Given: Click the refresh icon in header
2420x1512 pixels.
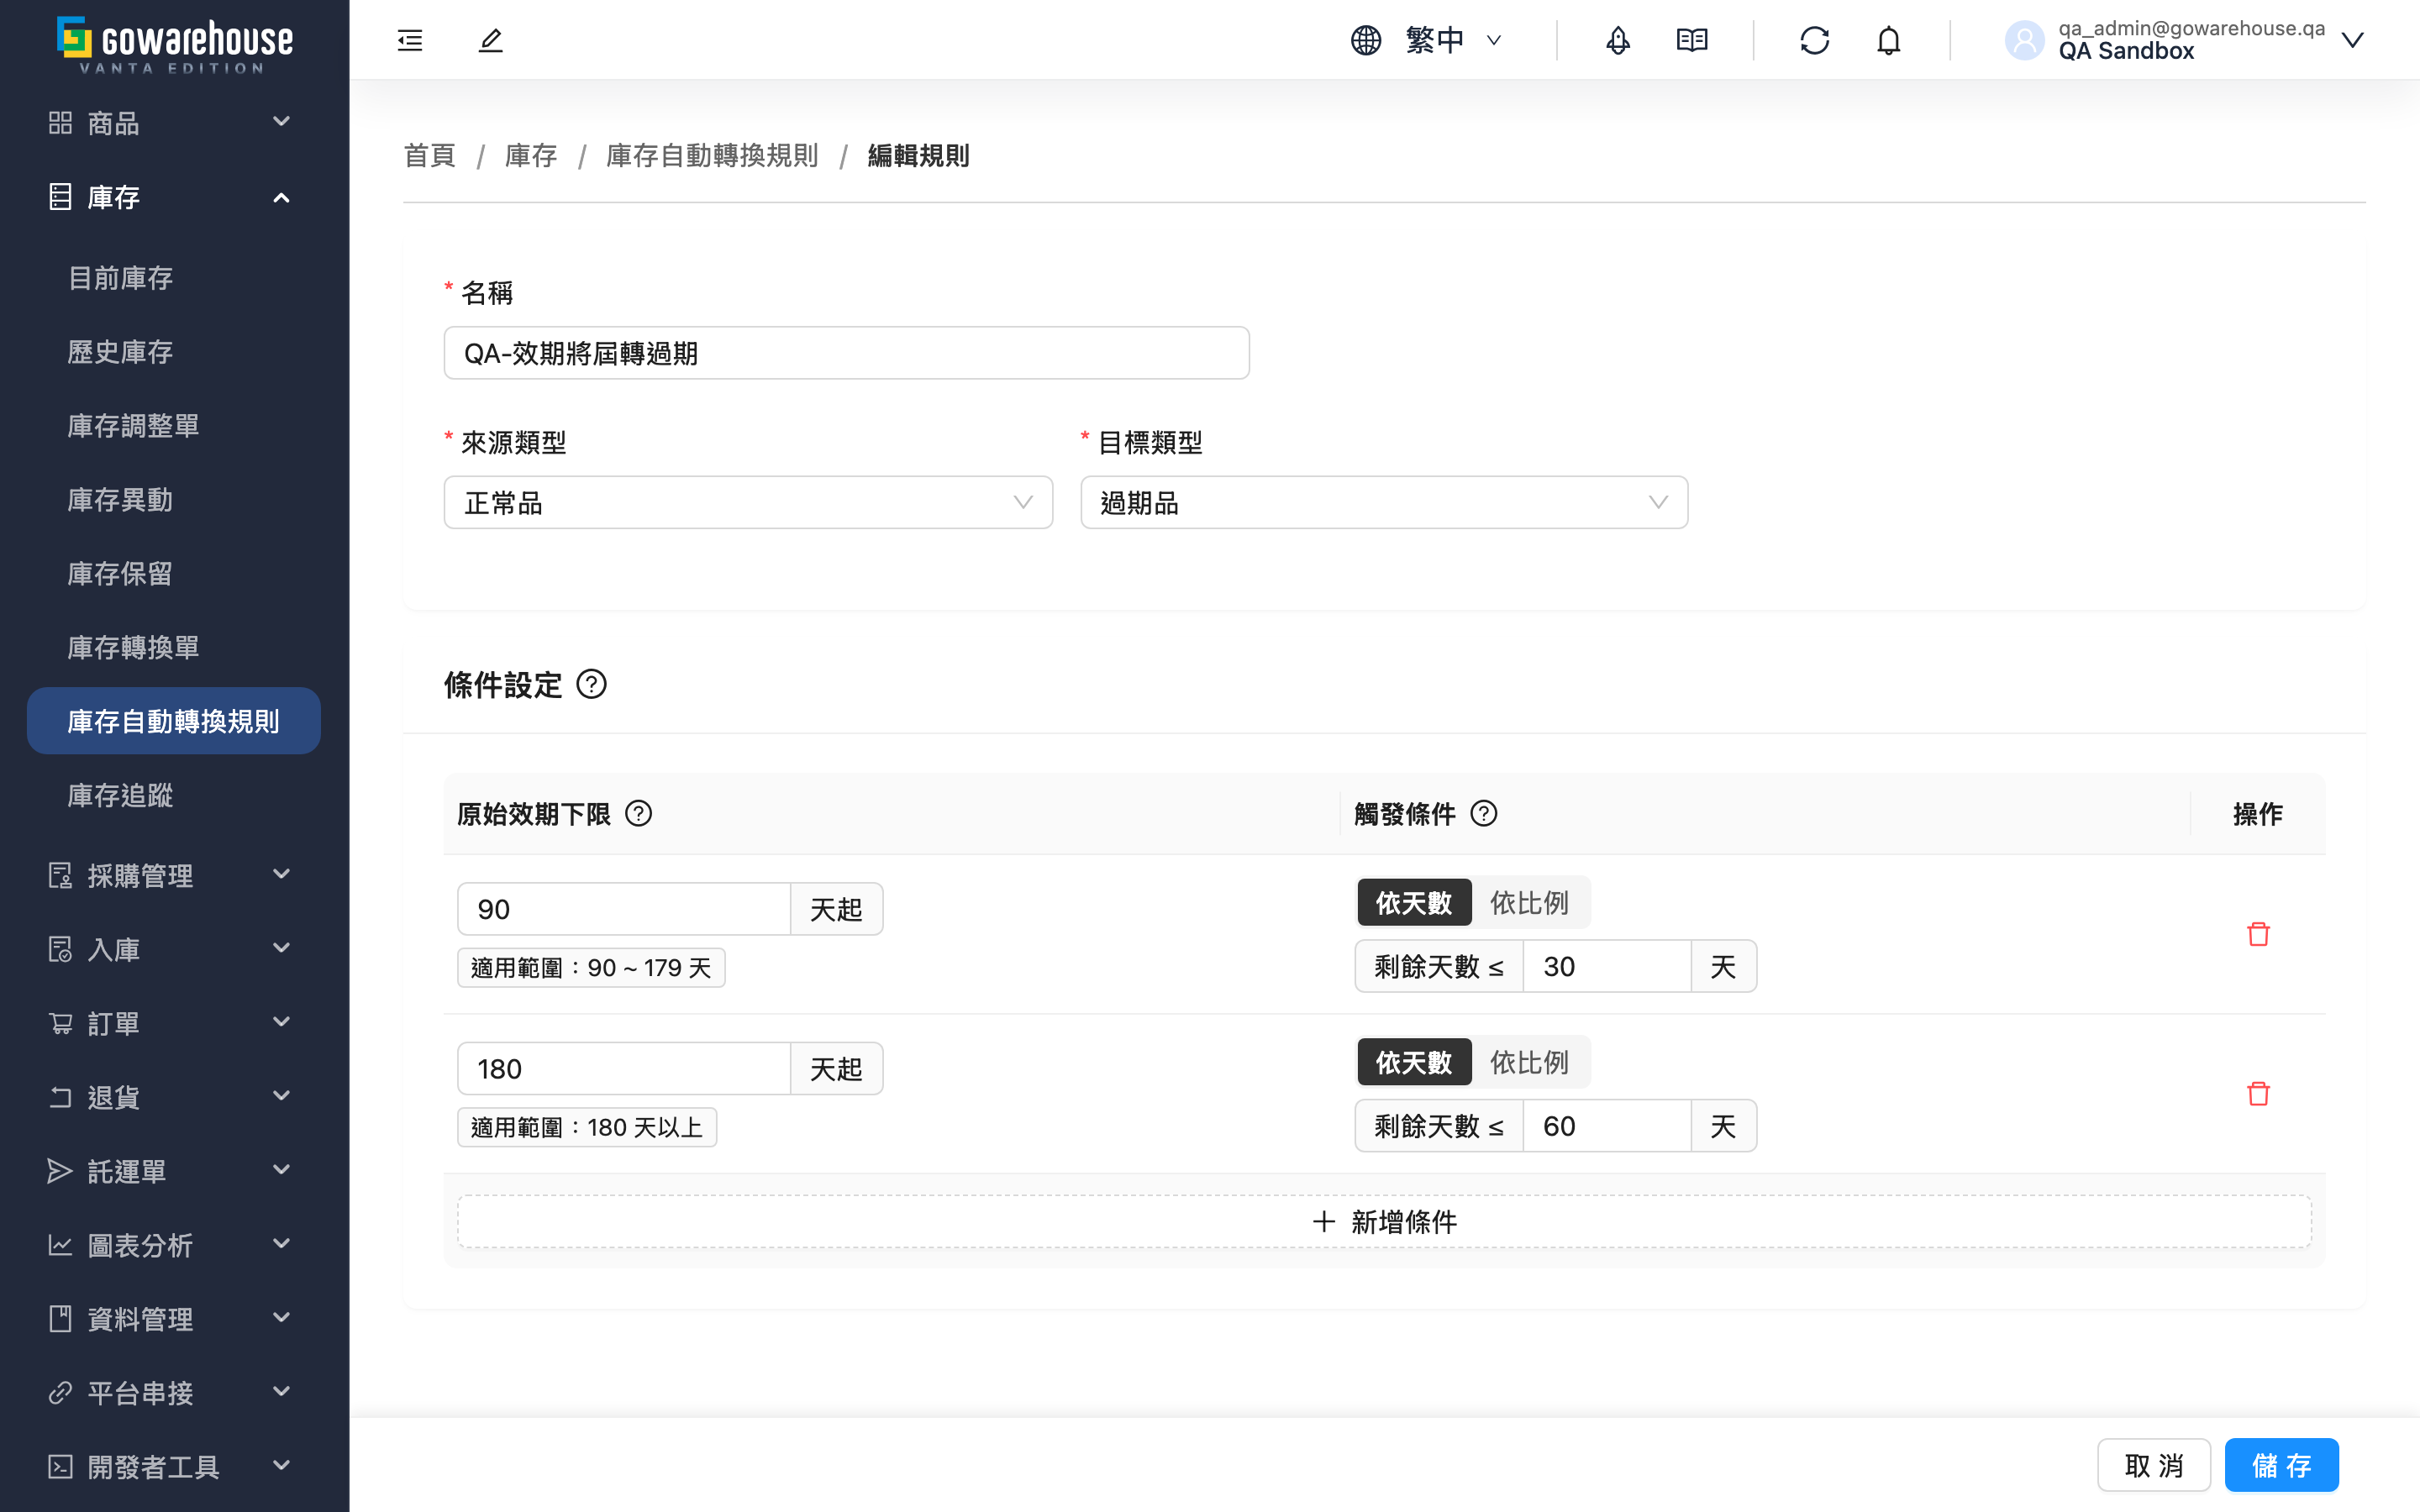Looking at the screenshot, I should tap(1814, 40).
